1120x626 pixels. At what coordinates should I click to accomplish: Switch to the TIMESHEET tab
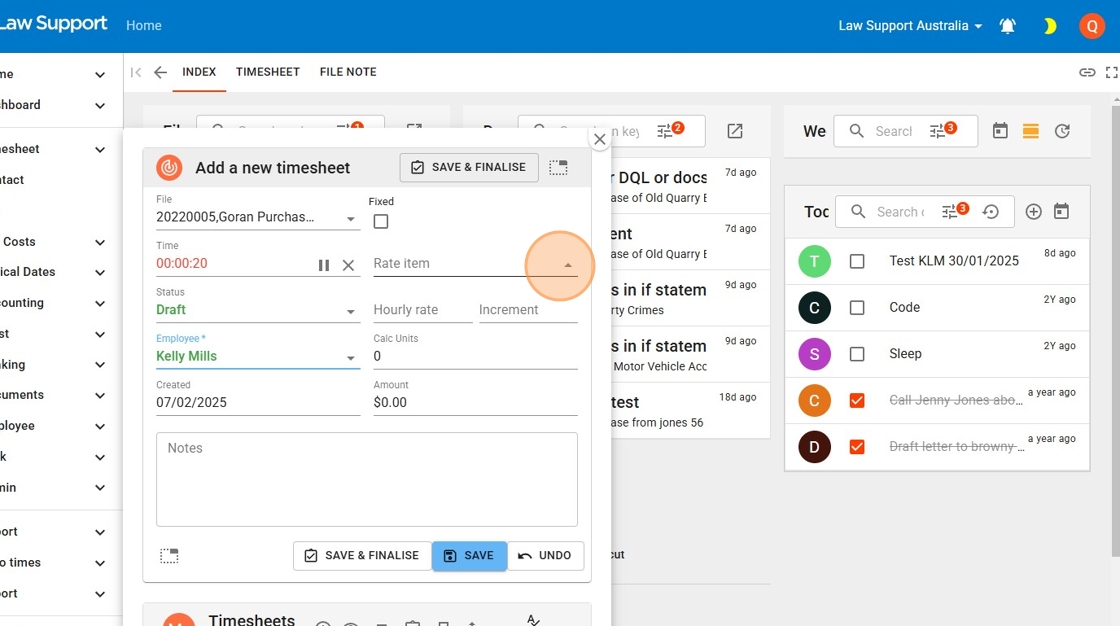point(268,72)
